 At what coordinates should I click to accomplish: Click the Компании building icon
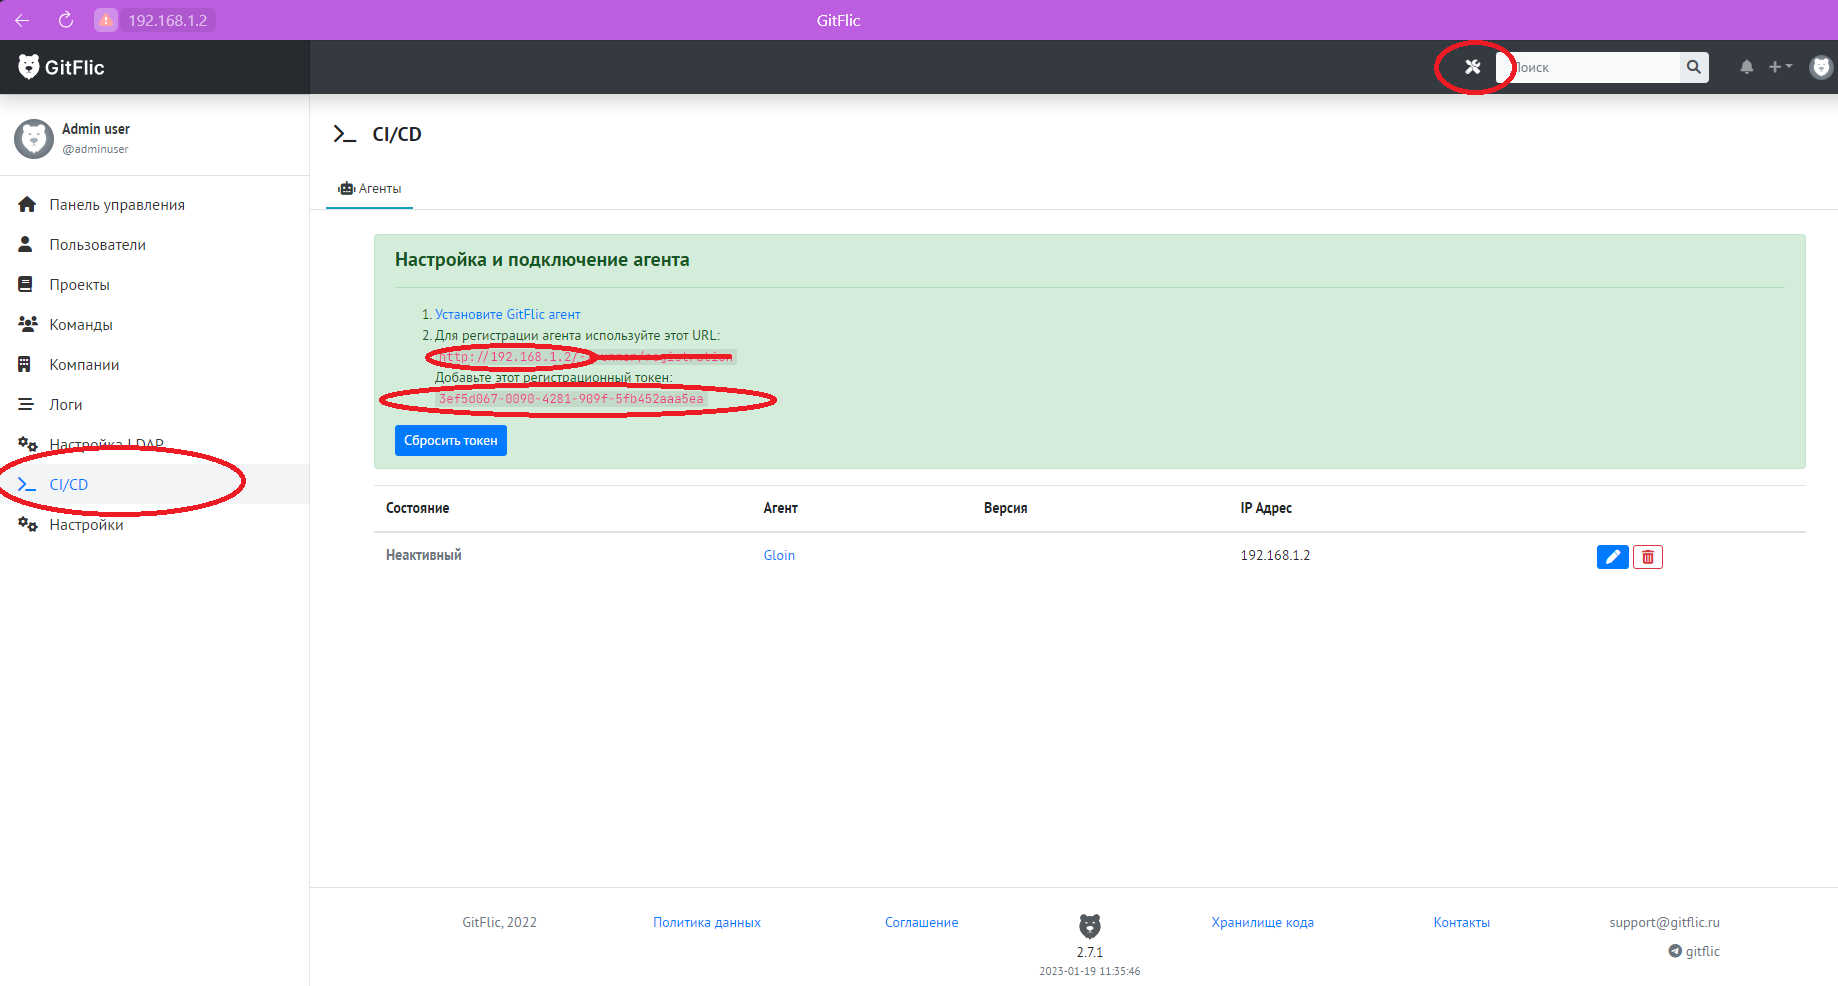click(x=25, y=364)
